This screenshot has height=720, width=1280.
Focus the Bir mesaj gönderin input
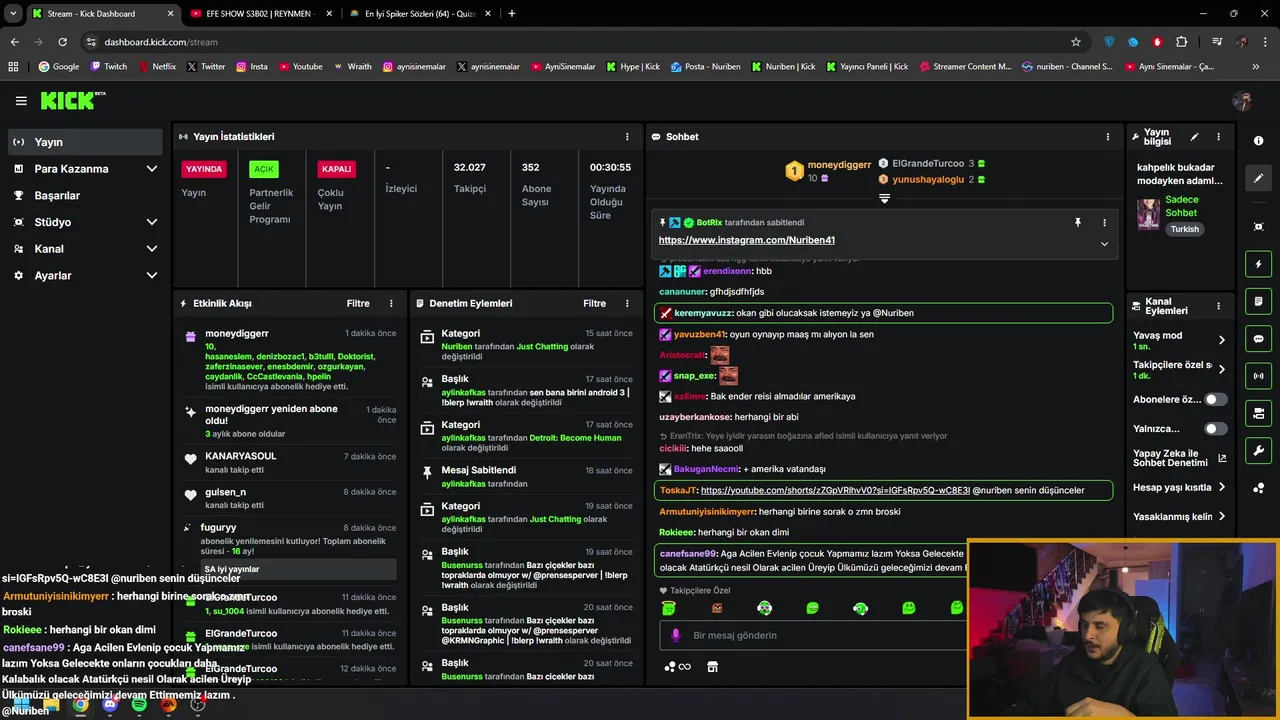pyautogui.click(x=812, y=635)
